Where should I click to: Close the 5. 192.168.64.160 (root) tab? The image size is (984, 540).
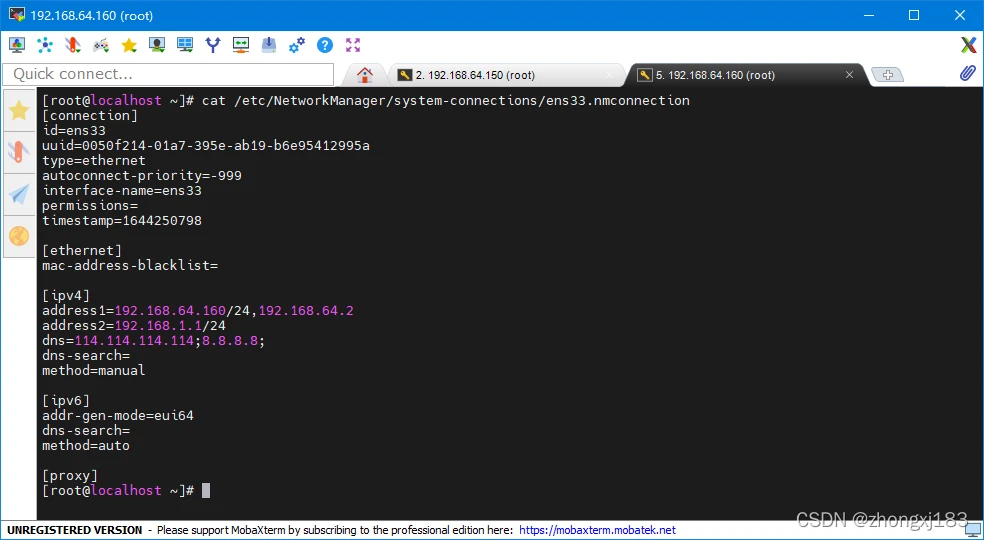[850, 75]
